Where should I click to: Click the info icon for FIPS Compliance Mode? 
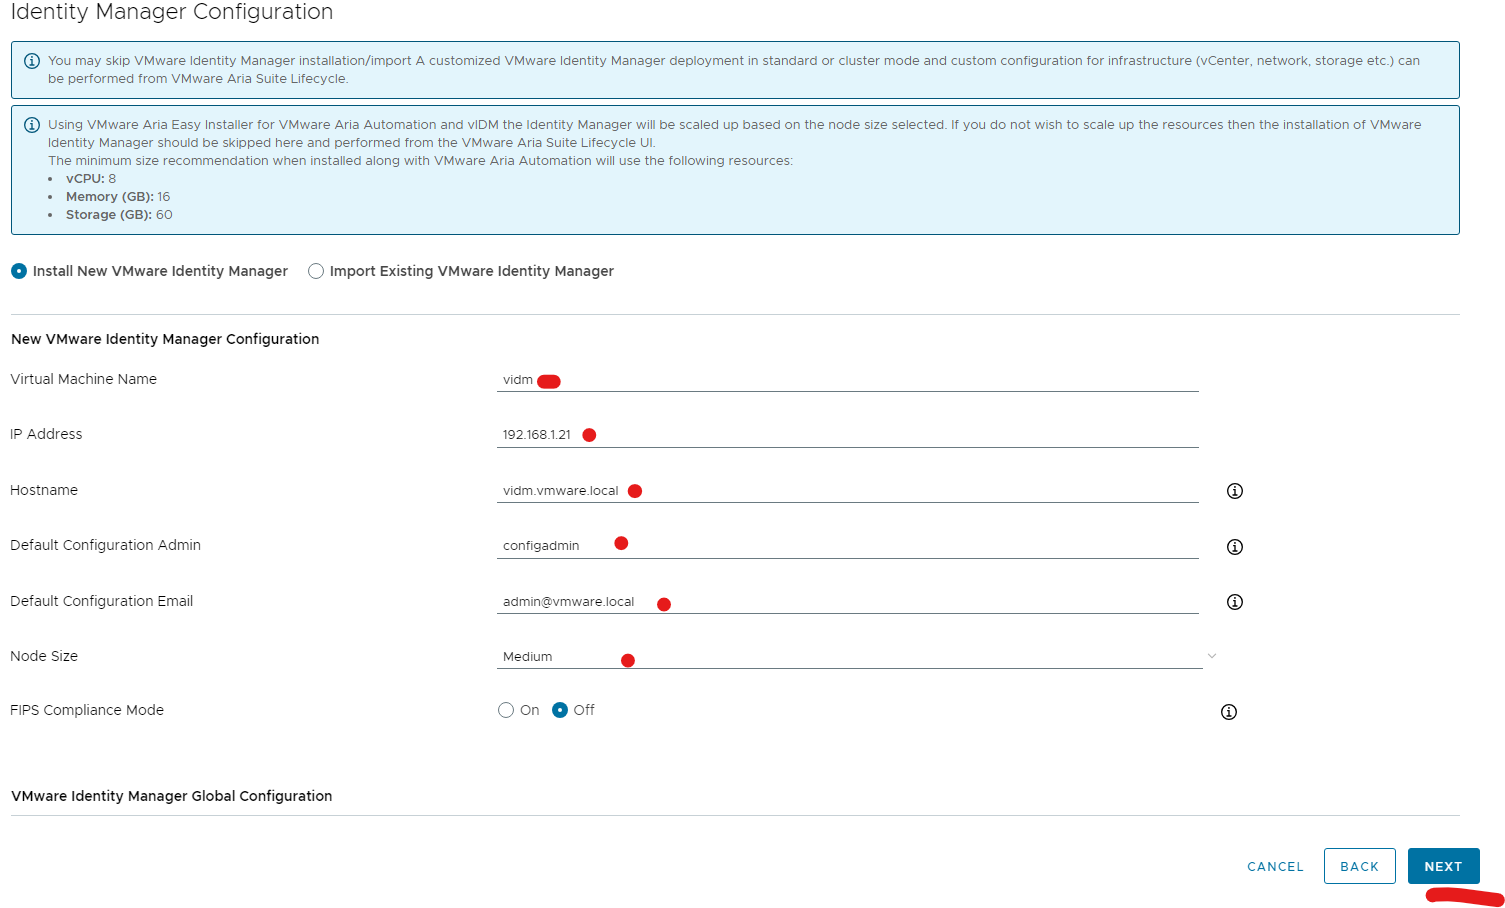1229,712
